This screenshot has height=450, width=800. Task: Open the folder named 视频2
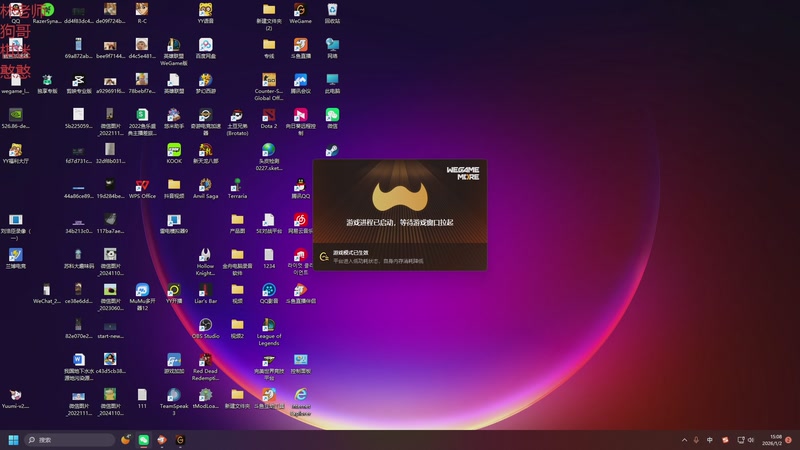coord(237,329)
